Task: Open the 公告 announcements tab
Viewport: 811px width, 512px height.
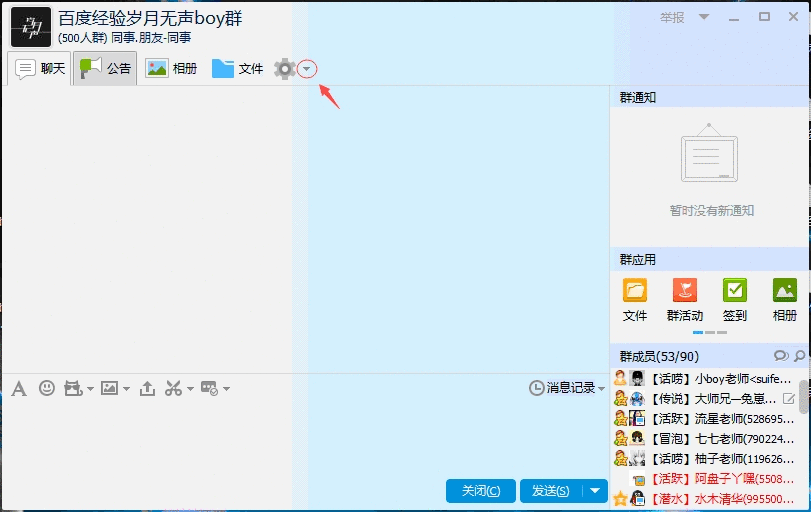Action: (105, 68)
